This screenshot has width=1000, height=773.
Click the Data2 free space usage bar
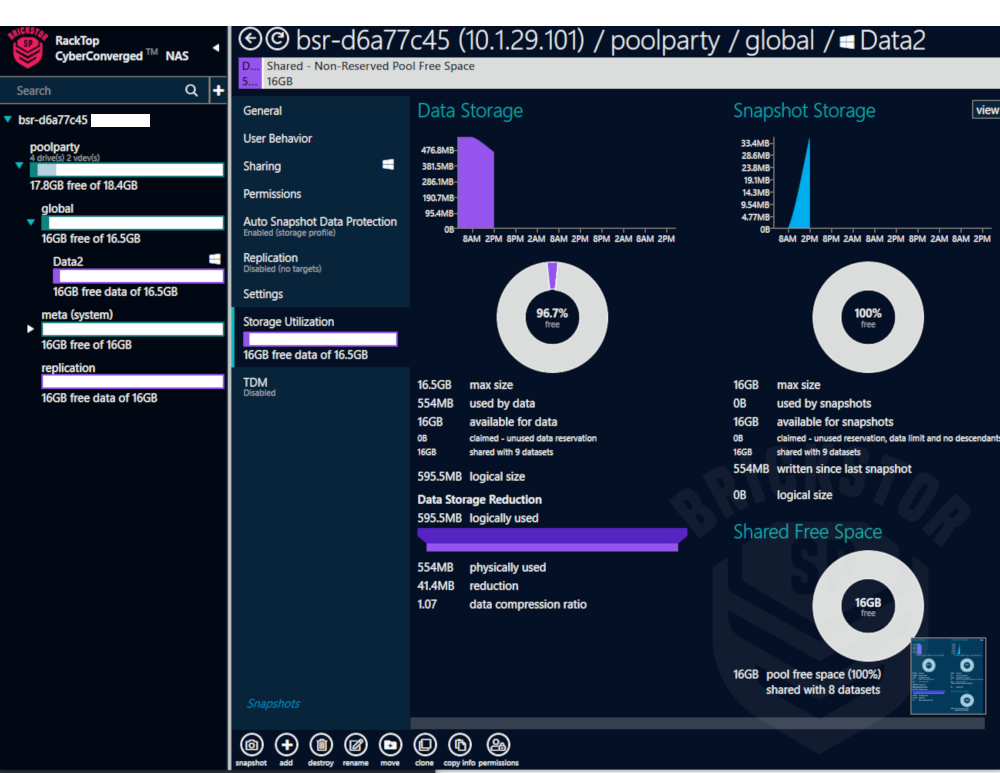(x=137, y=275)
